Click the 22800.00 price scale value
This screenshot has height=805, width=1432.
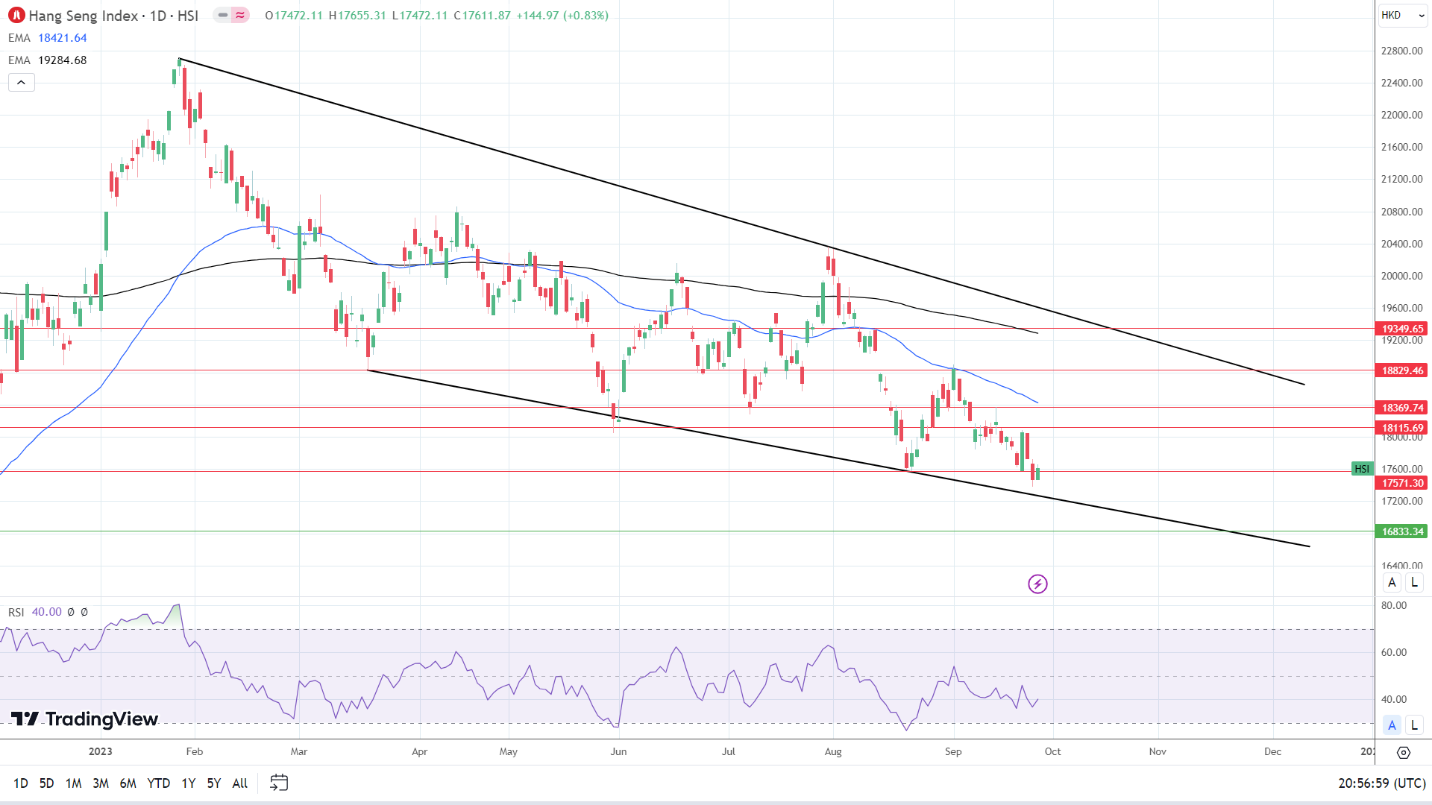coord(1402,51)
